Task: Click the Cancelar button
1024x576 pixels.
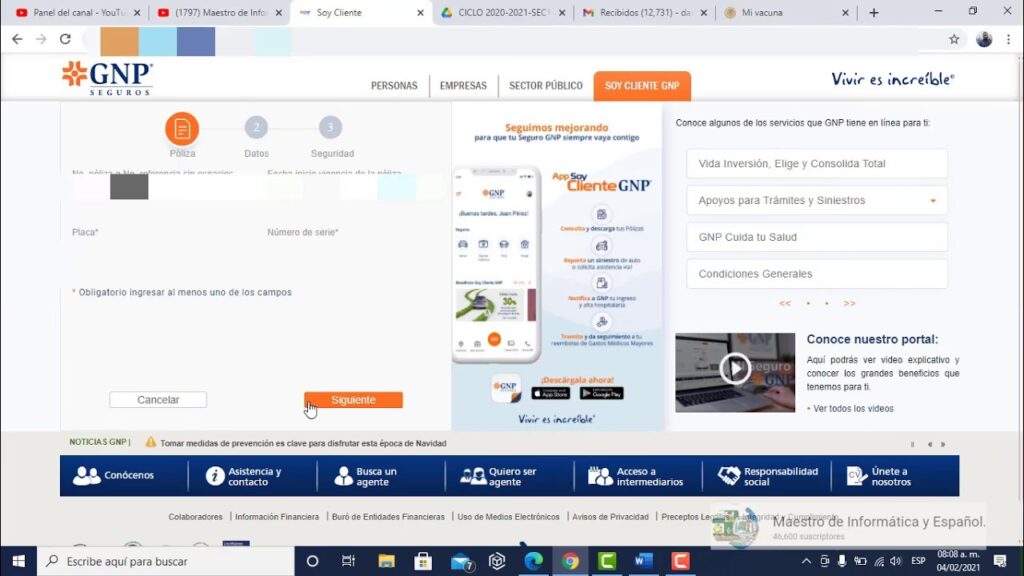Action: tap(158, 400)
